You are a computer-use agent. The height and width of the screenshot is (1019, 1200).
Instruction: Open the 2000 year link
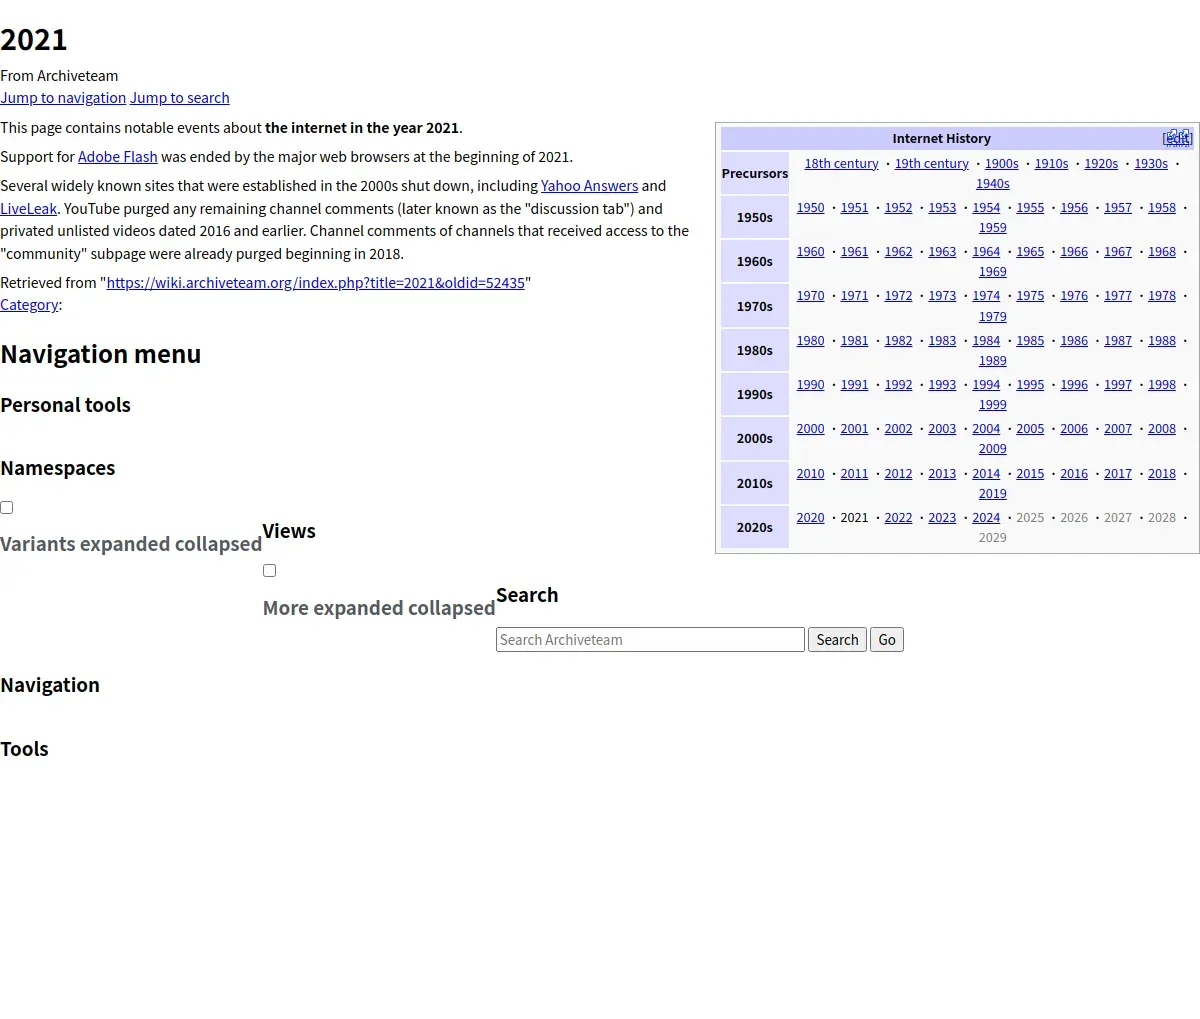coord(811,429)
